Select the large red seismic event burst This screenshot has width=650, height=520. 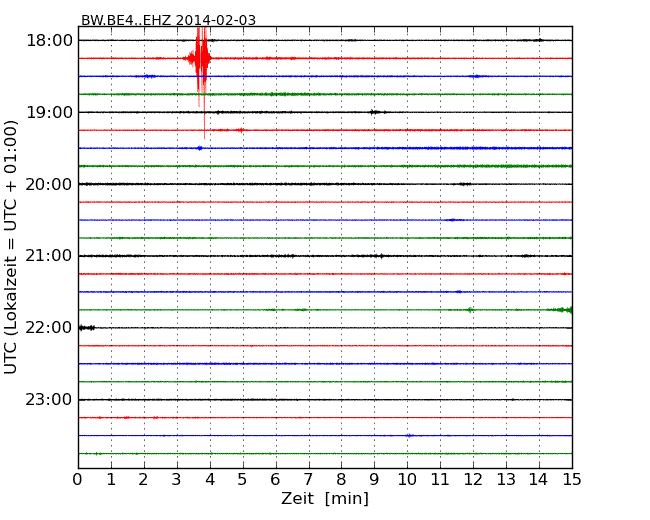coord(201,59)
